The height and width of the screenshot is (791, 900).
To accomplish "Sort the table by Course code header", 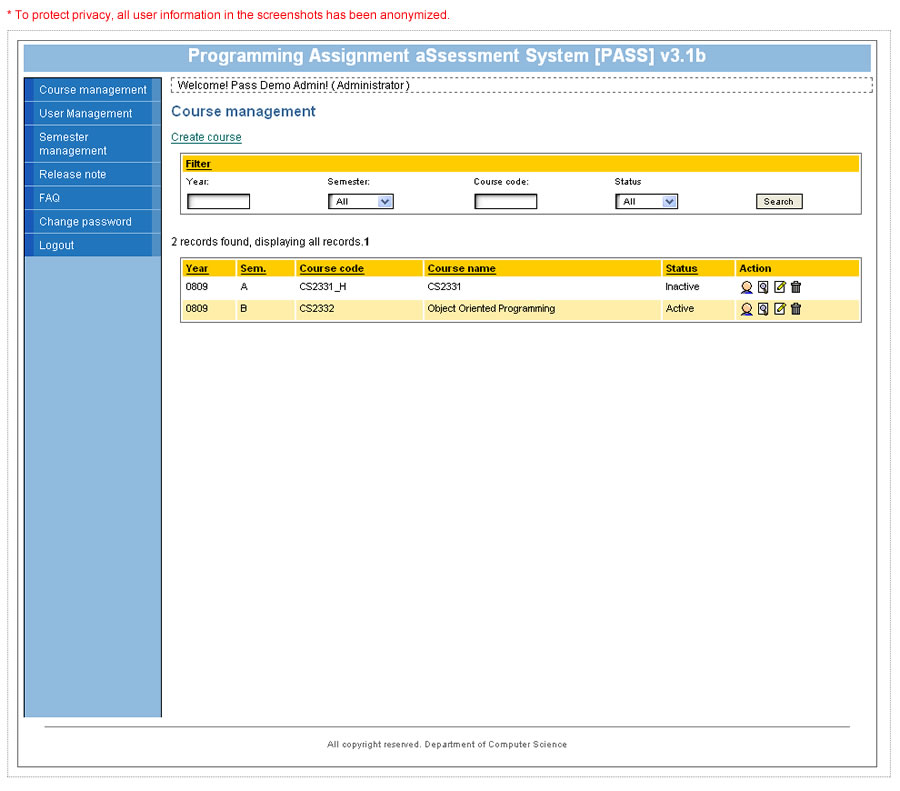I will tap(332, 269).
